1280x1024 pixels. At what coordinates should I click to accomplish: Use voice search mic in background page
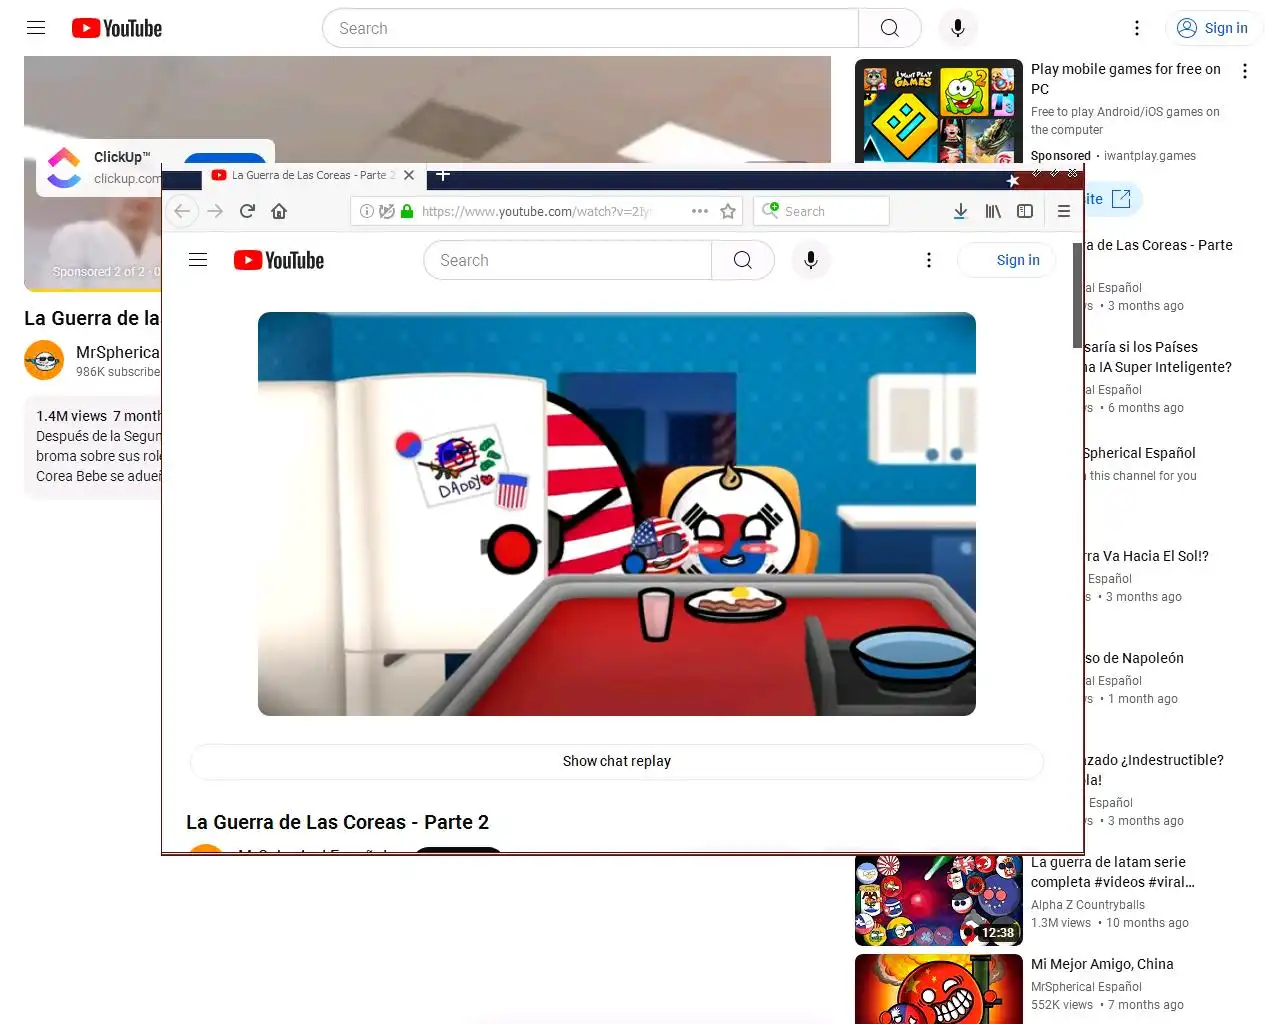tap(958, 28)
